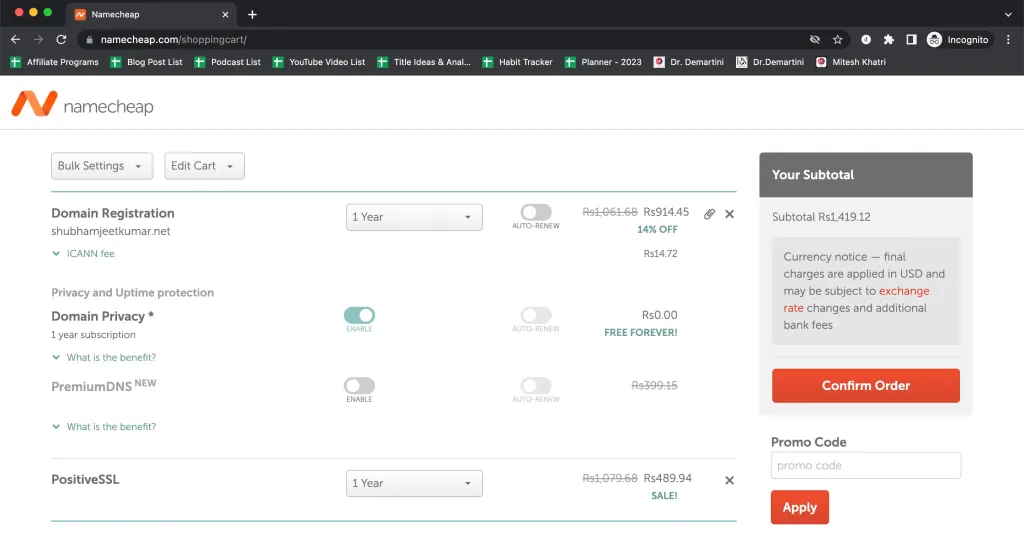The width and height of the screenshot is (1024, 540).
Task: Open Blog Post List bookmark
Action: (147, 62)
